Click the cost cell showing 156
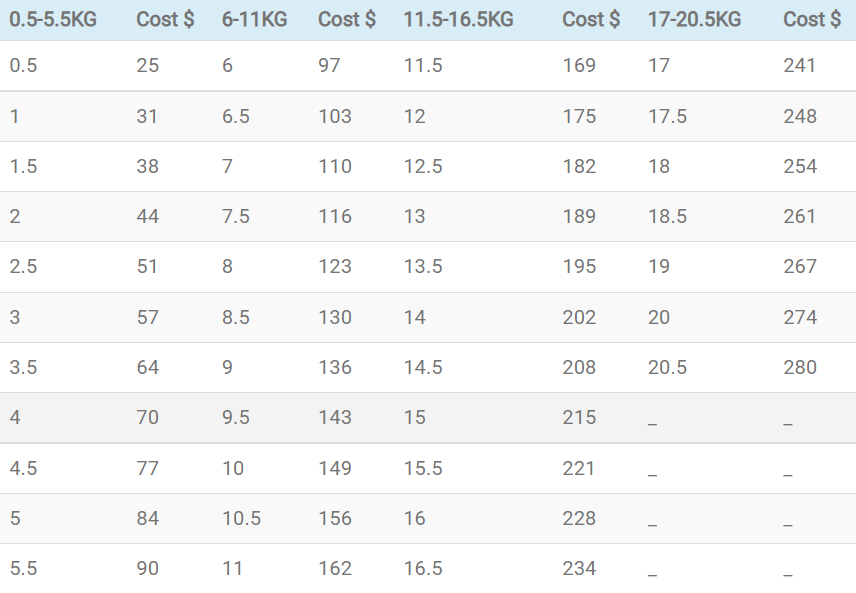 tap(334, 519)
